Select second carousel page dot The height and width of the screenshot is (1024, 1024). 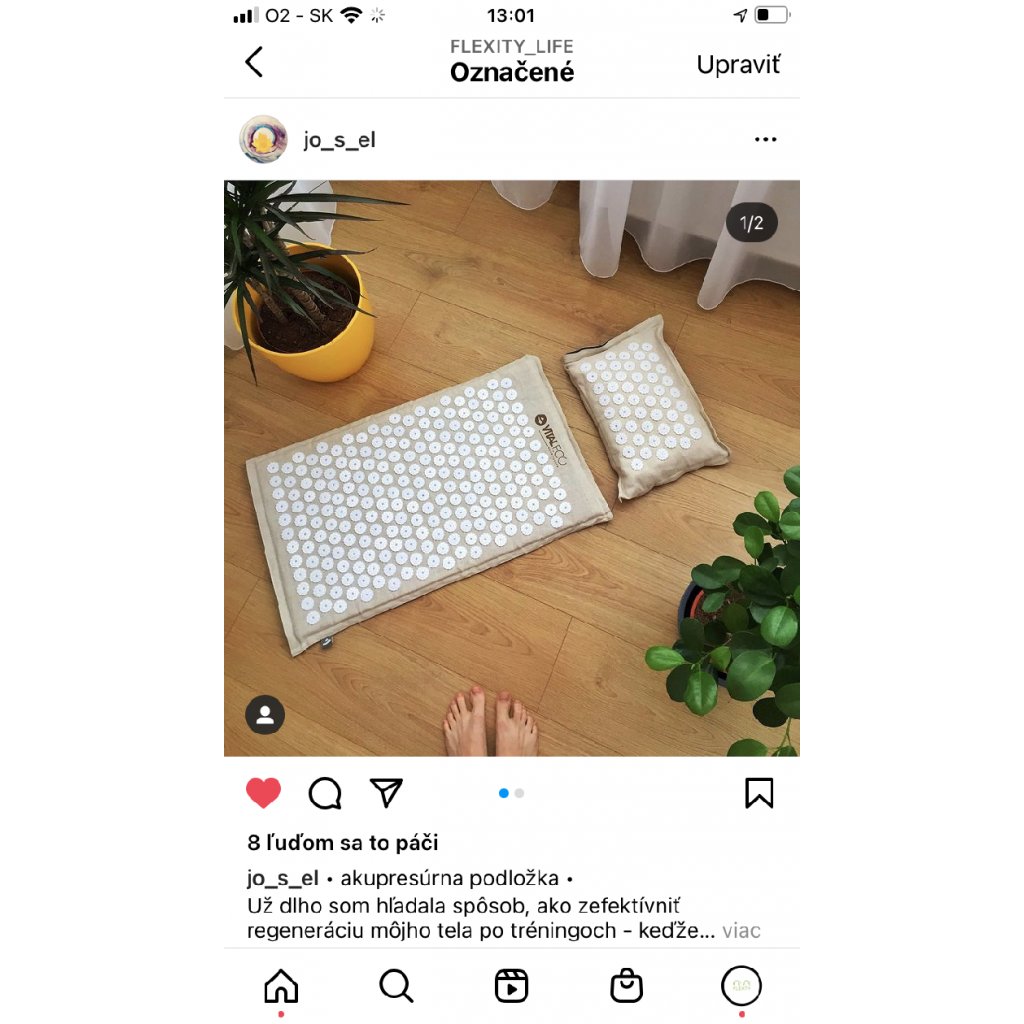(519, 793)
